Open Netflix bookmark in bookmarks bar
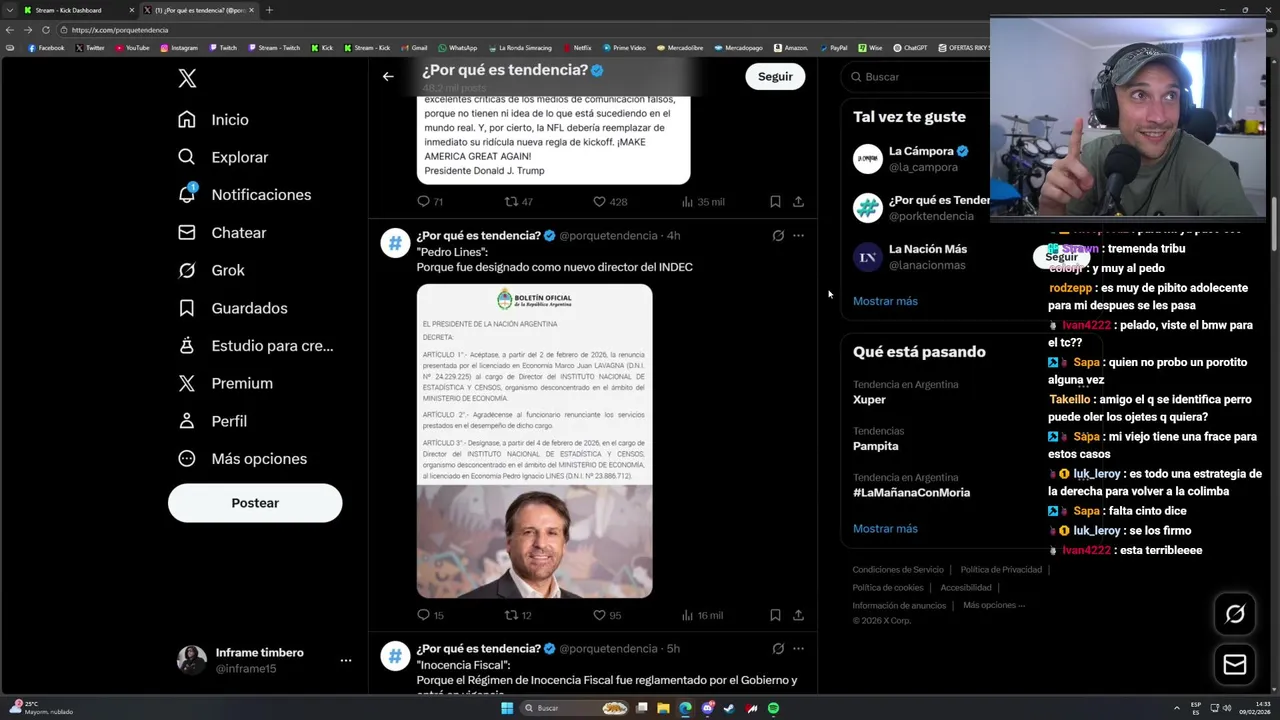 click(577, 48)
